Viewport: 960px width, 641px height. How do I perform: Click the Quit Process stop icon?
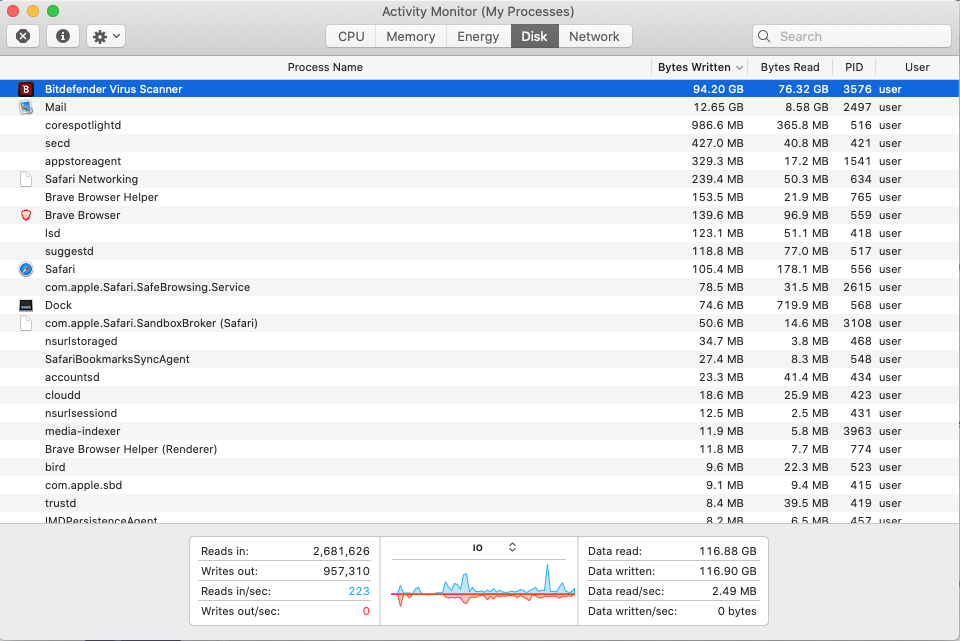pyautogui.click(x=23, y=36)
